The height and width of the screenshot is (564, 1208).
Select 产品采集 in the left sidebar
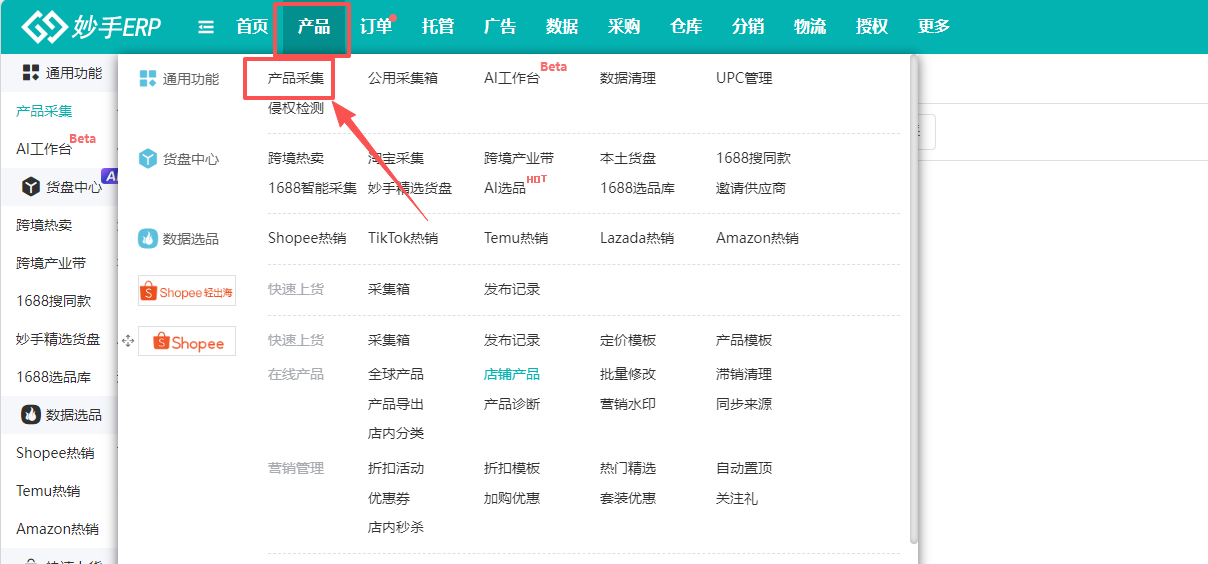[x=44, y=111]
